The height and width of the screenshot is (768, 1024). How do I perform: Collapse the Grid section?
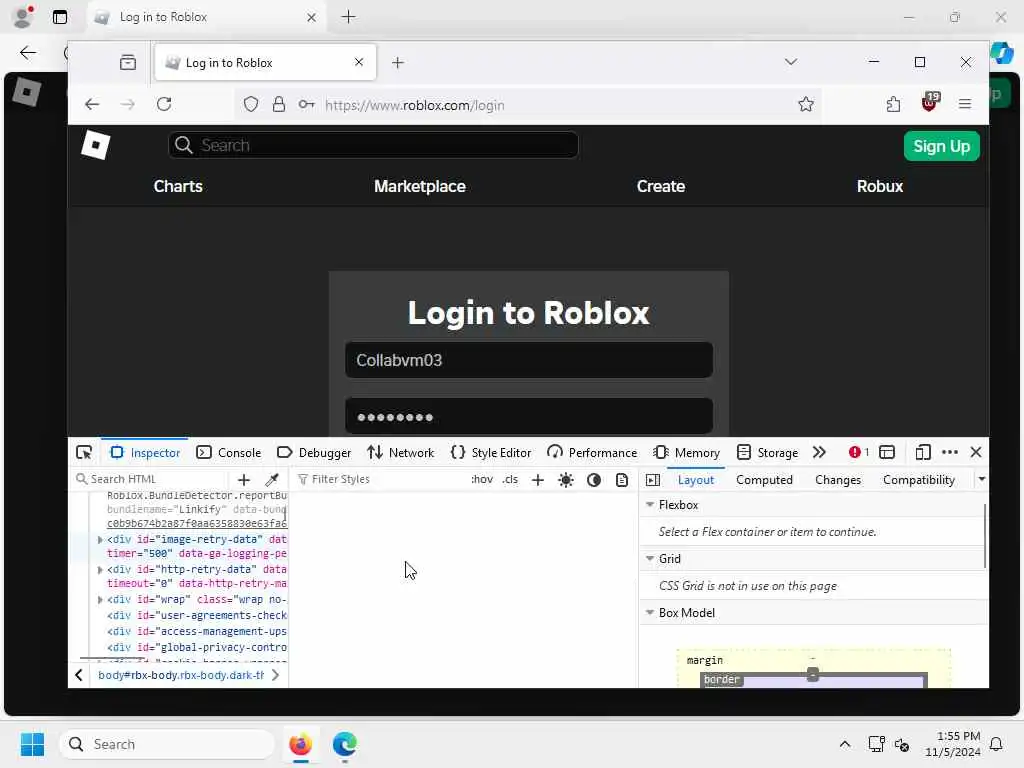(650, 559)
